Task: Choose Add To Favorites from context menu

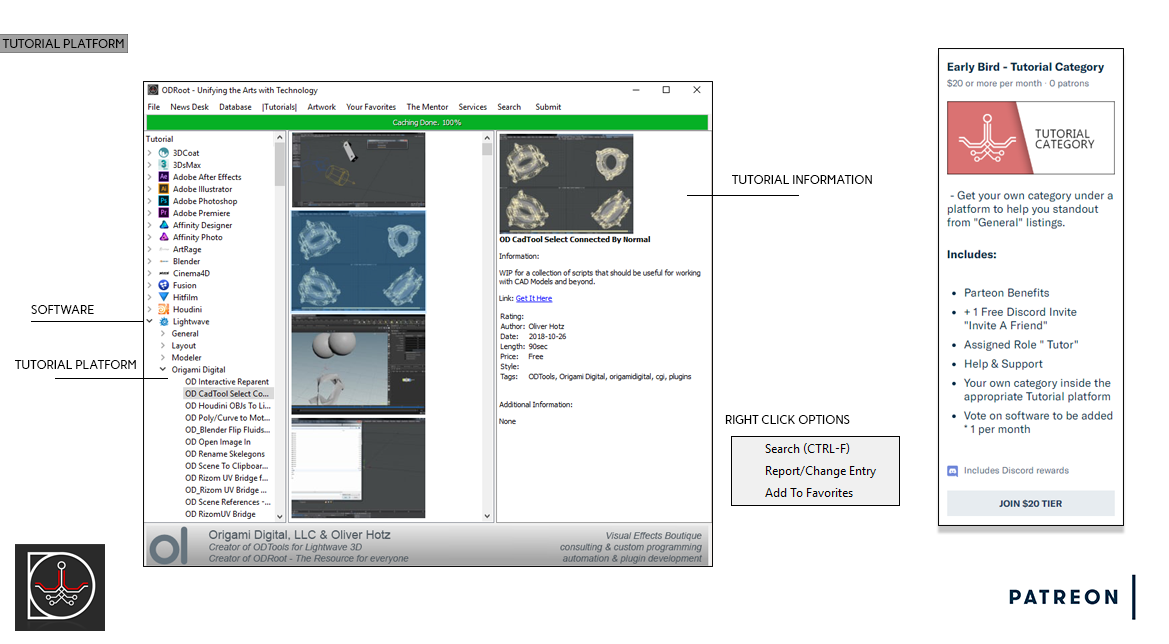Action: [808, 493]
